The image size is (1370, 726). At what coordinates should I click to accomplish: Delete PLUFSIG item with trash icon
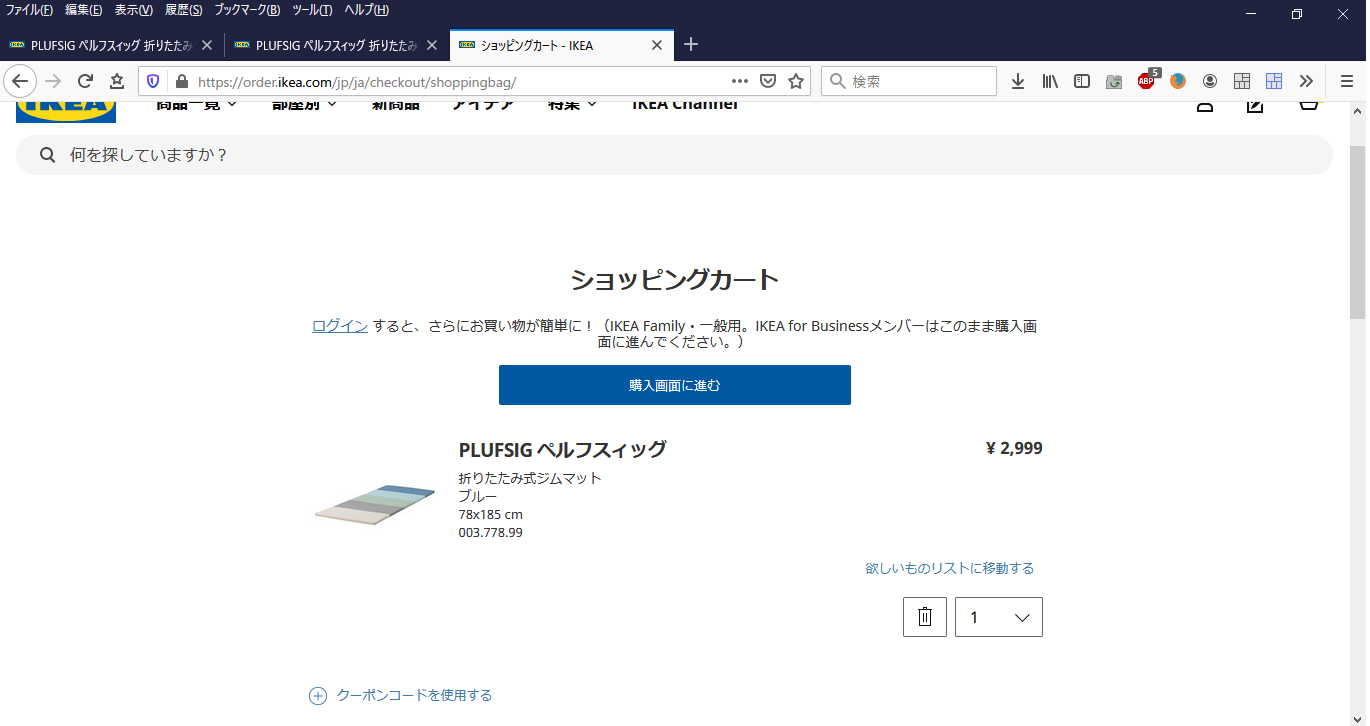[x=925, y=617]
